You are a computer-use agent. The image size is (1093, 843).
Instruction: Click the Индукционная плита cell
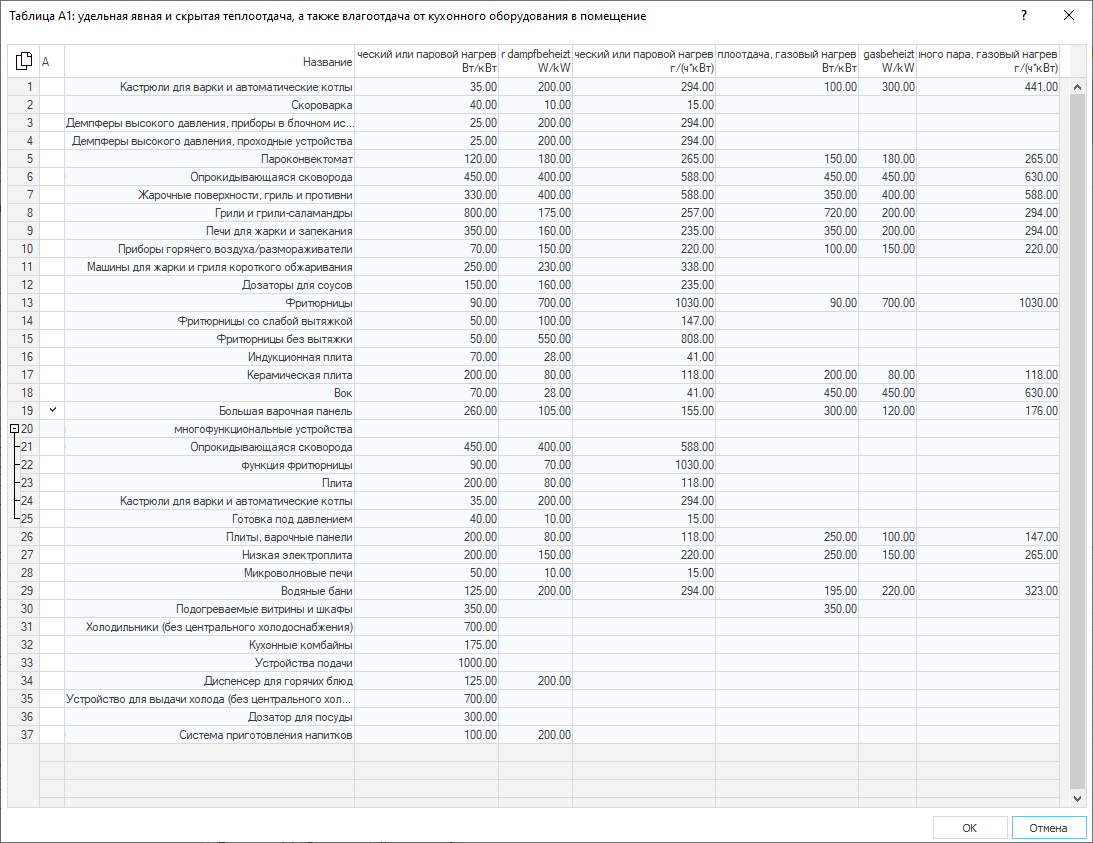tap(209, 357)
